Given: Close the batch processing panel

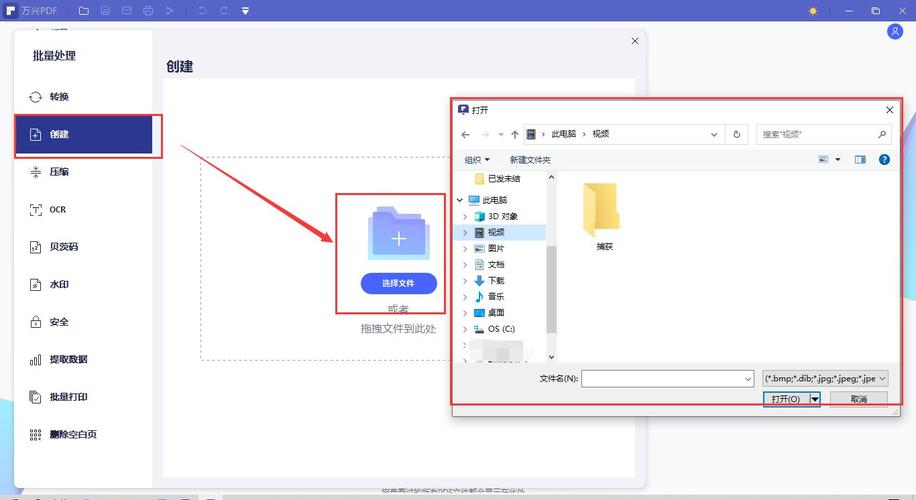Looking at the screenshot, I should click(635, 41).
